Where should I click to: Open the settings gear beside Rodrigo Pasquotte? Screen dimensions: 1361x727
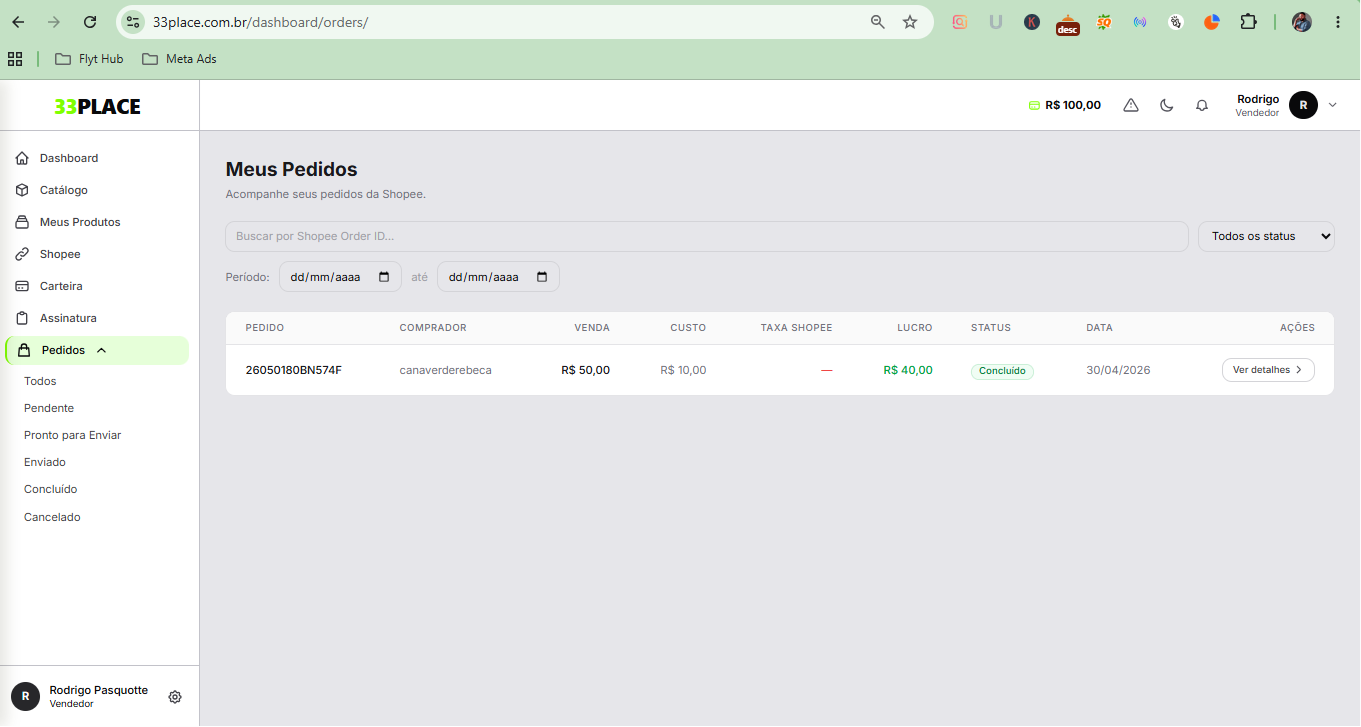[175, 697]
